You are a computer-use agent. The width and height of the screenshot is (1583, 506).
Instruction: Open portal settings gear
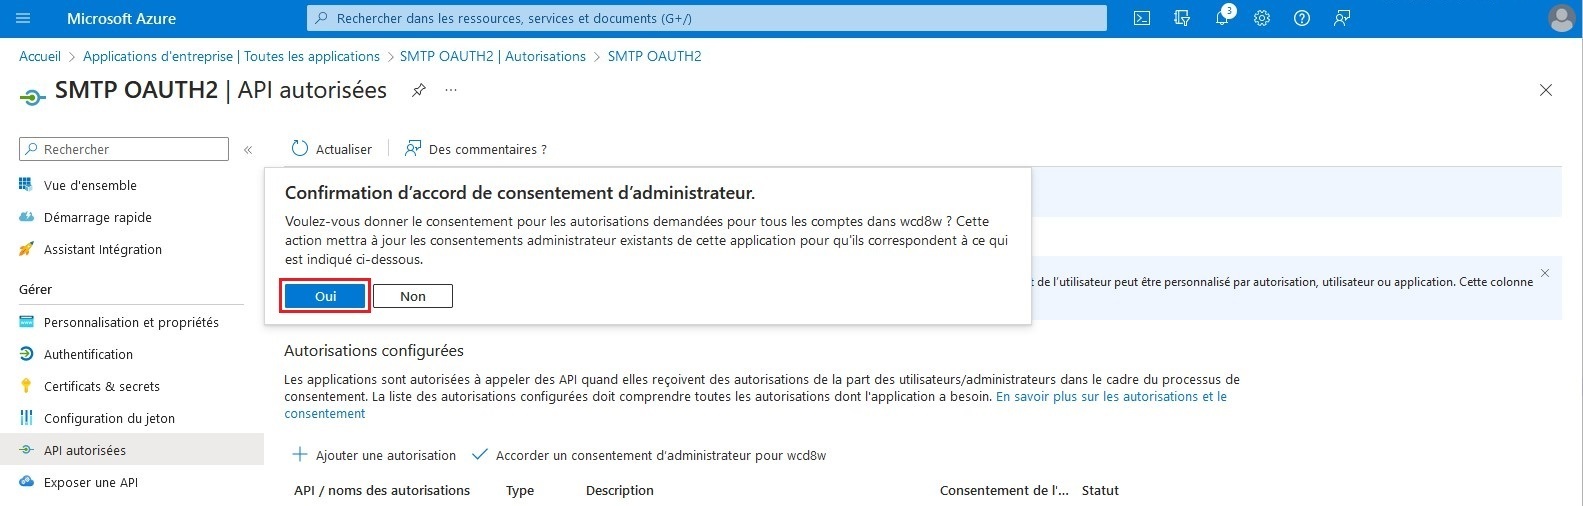(x=1262, y=18)
